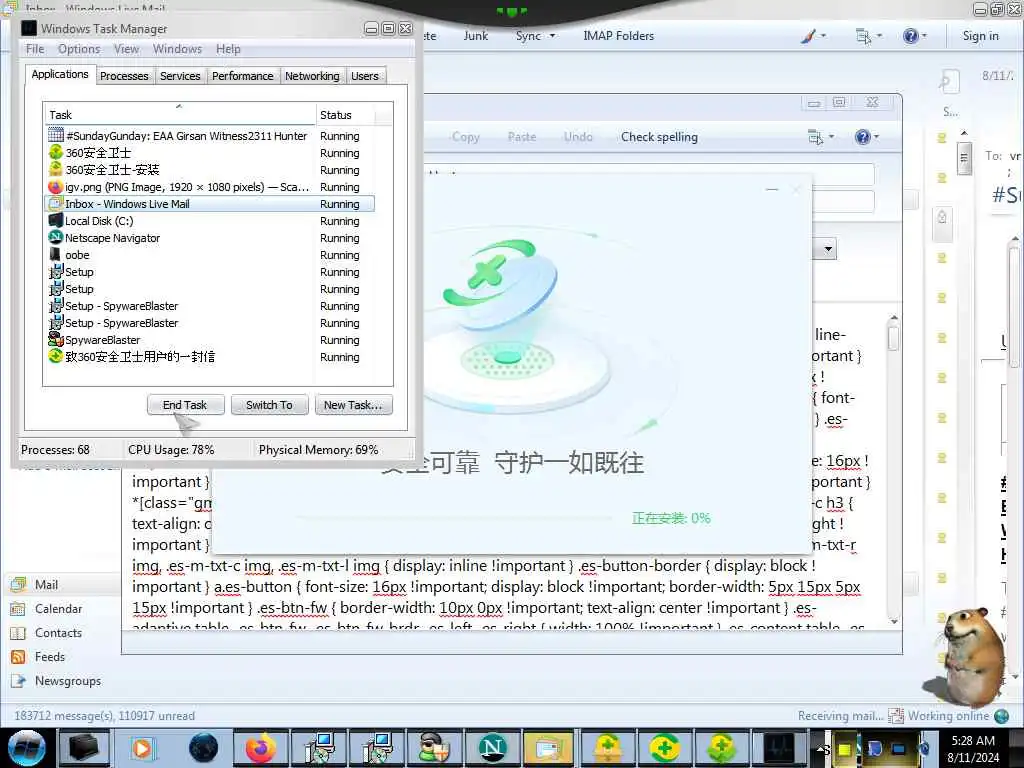The image size is (1024, 768).
Task: Click Netscape Navigator row icon in task list
Action: pos(56,238)
